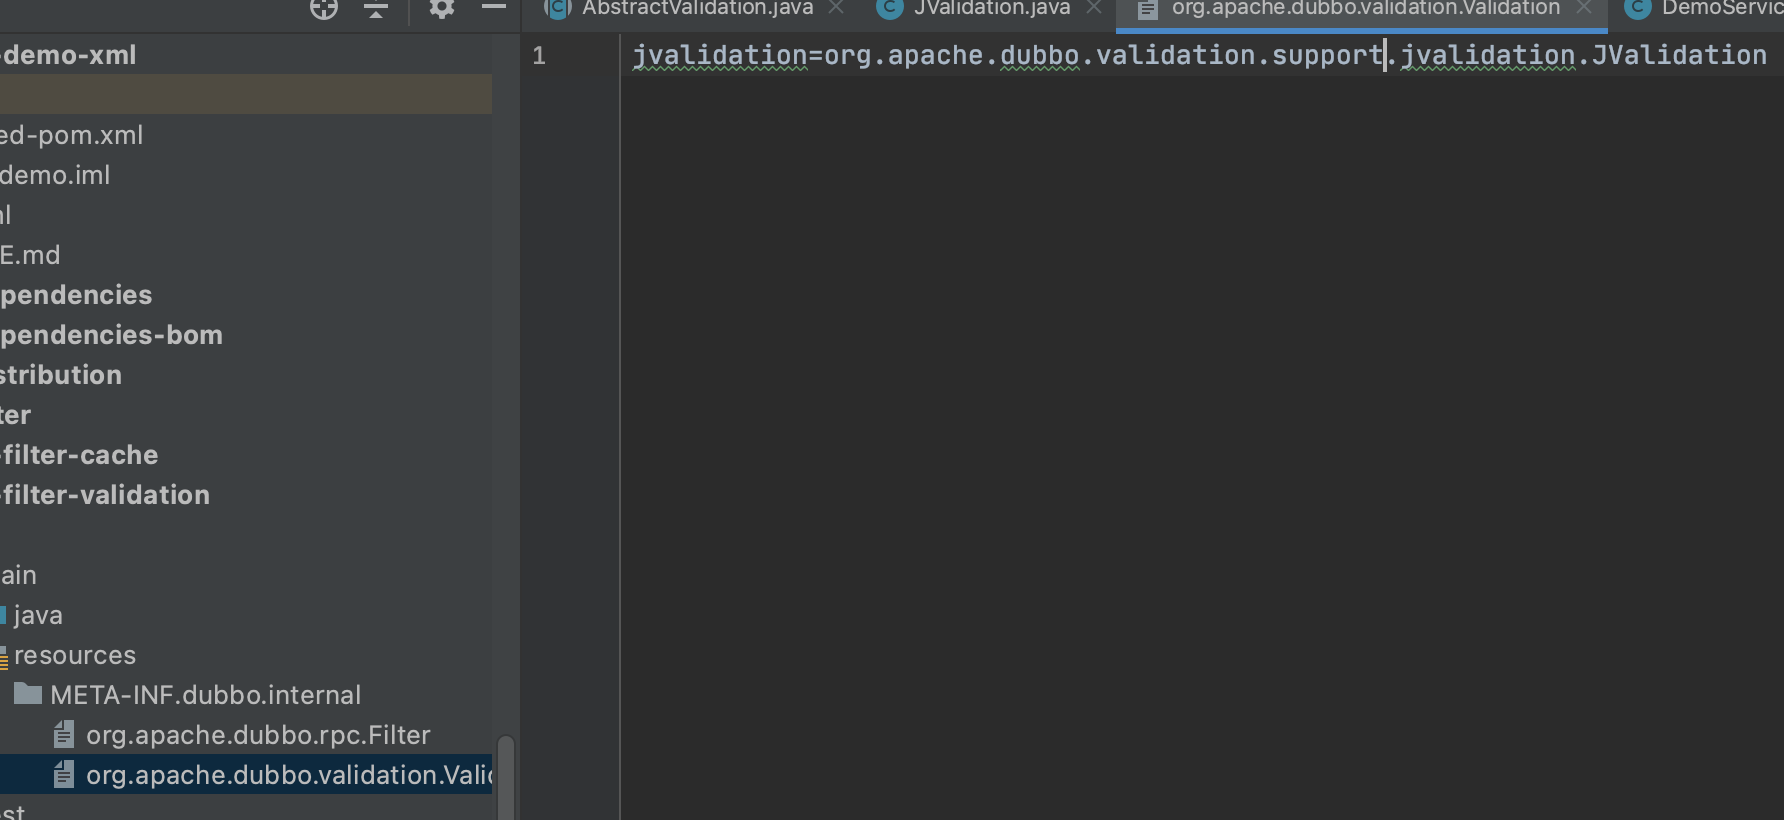1784x820 pixels.
Task: Click file icon on Validation tab
Action: coord(1148,9)
